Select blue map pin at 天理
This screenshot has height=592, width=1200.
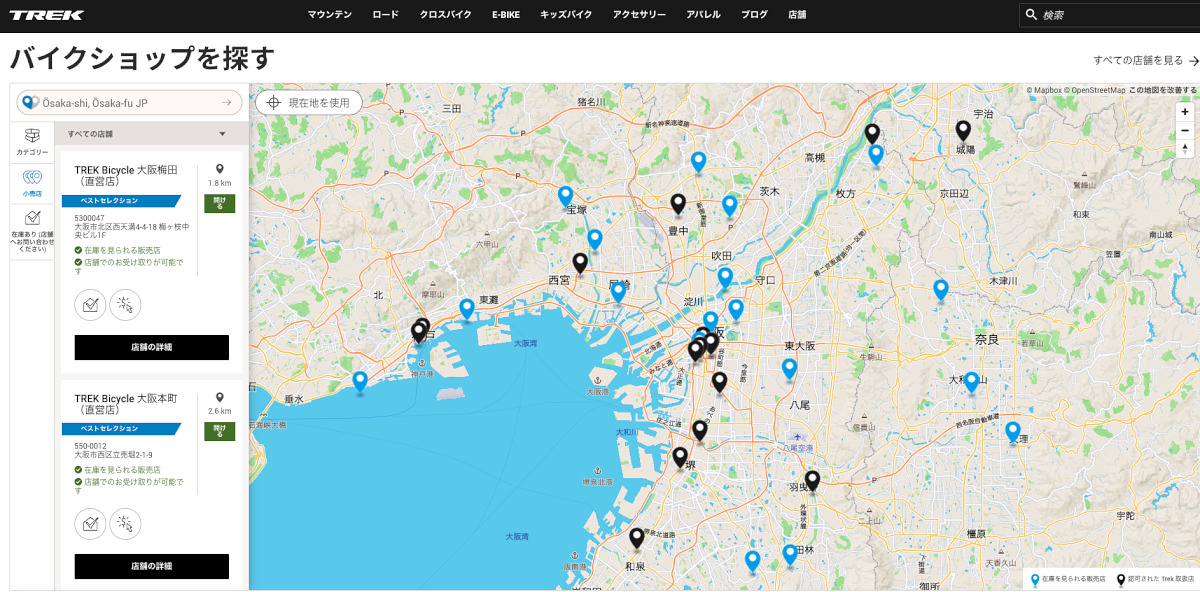tap(1012, 432)
